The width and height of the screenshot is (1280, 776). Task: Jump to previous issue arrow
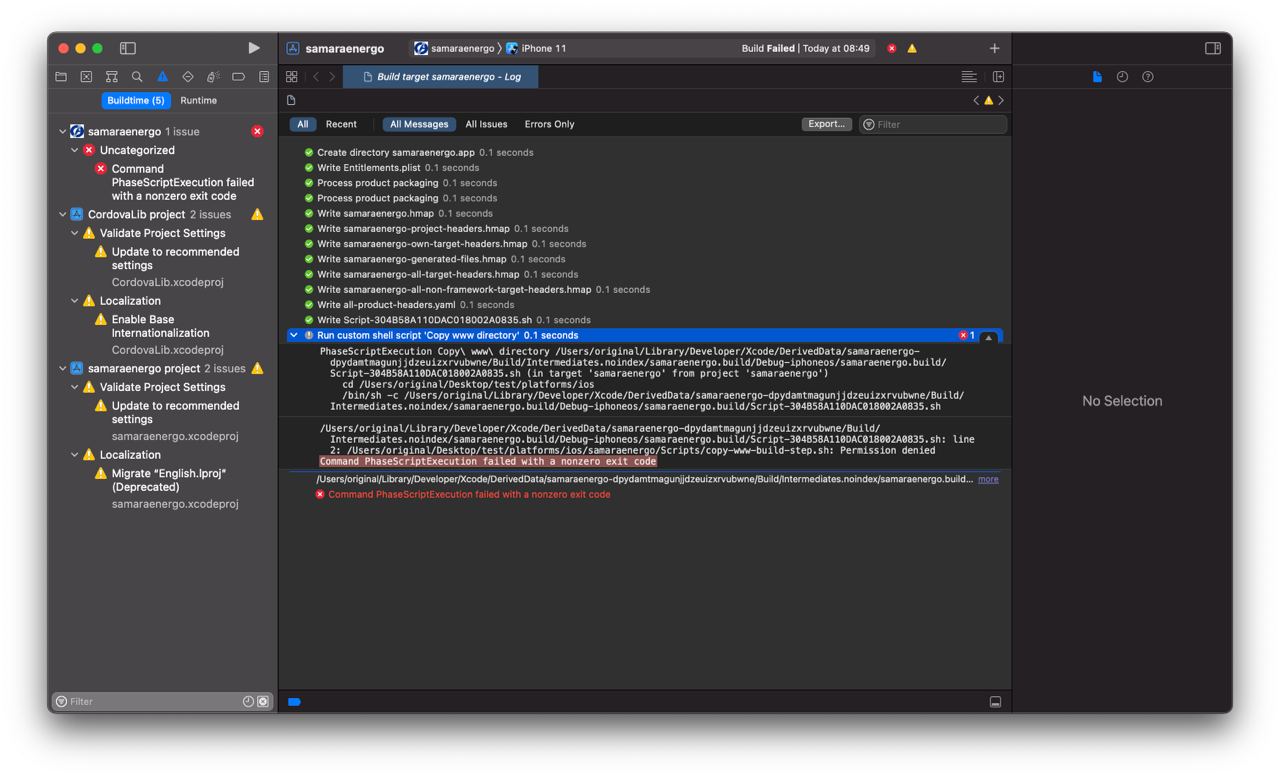click(x=976, y=100)
